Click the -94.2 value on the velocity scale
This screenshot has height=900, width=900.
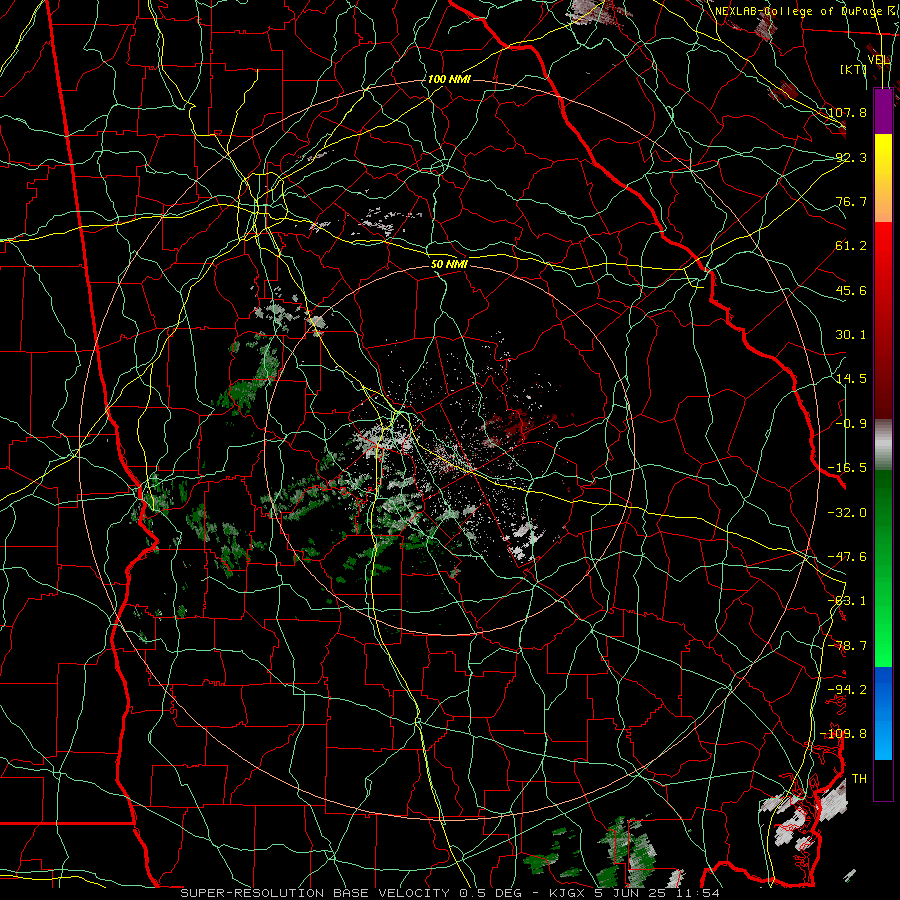point(848,690)
